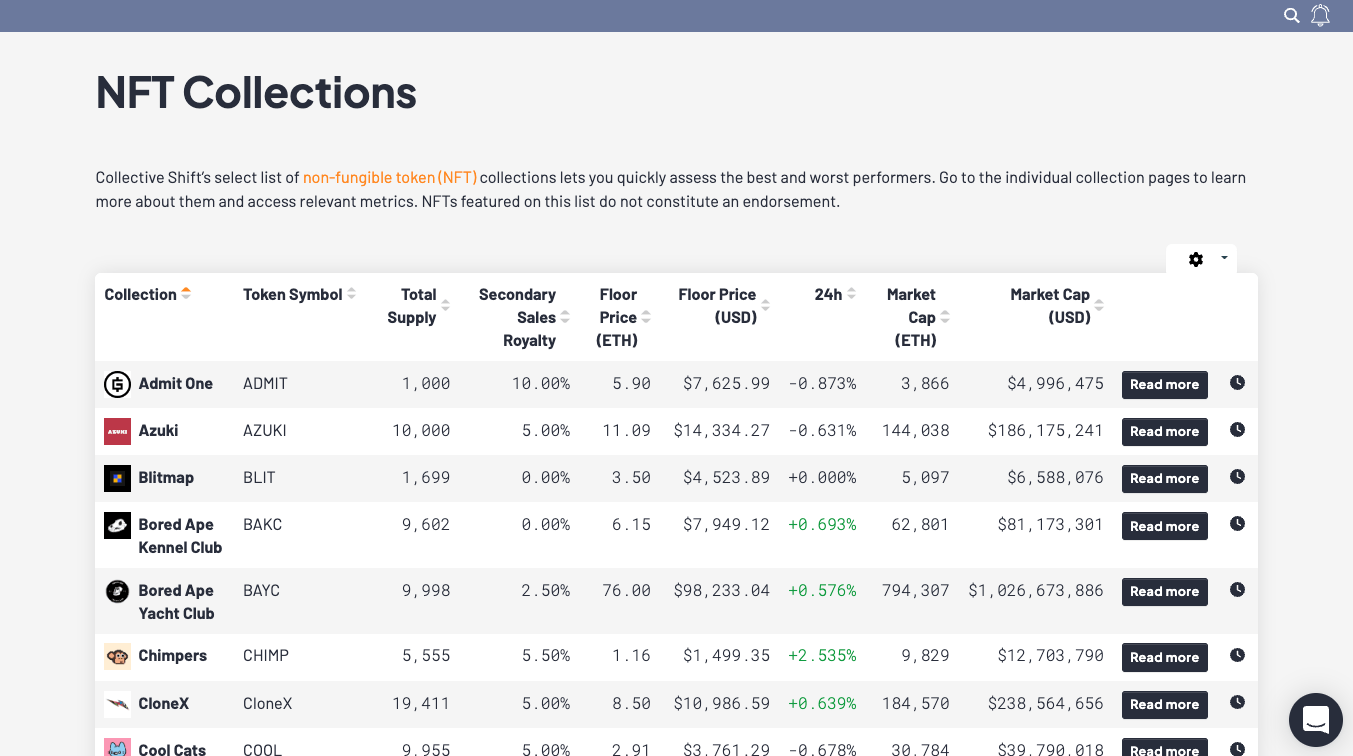
Task: Open the chat support bubble
Action: point(1315,719)
